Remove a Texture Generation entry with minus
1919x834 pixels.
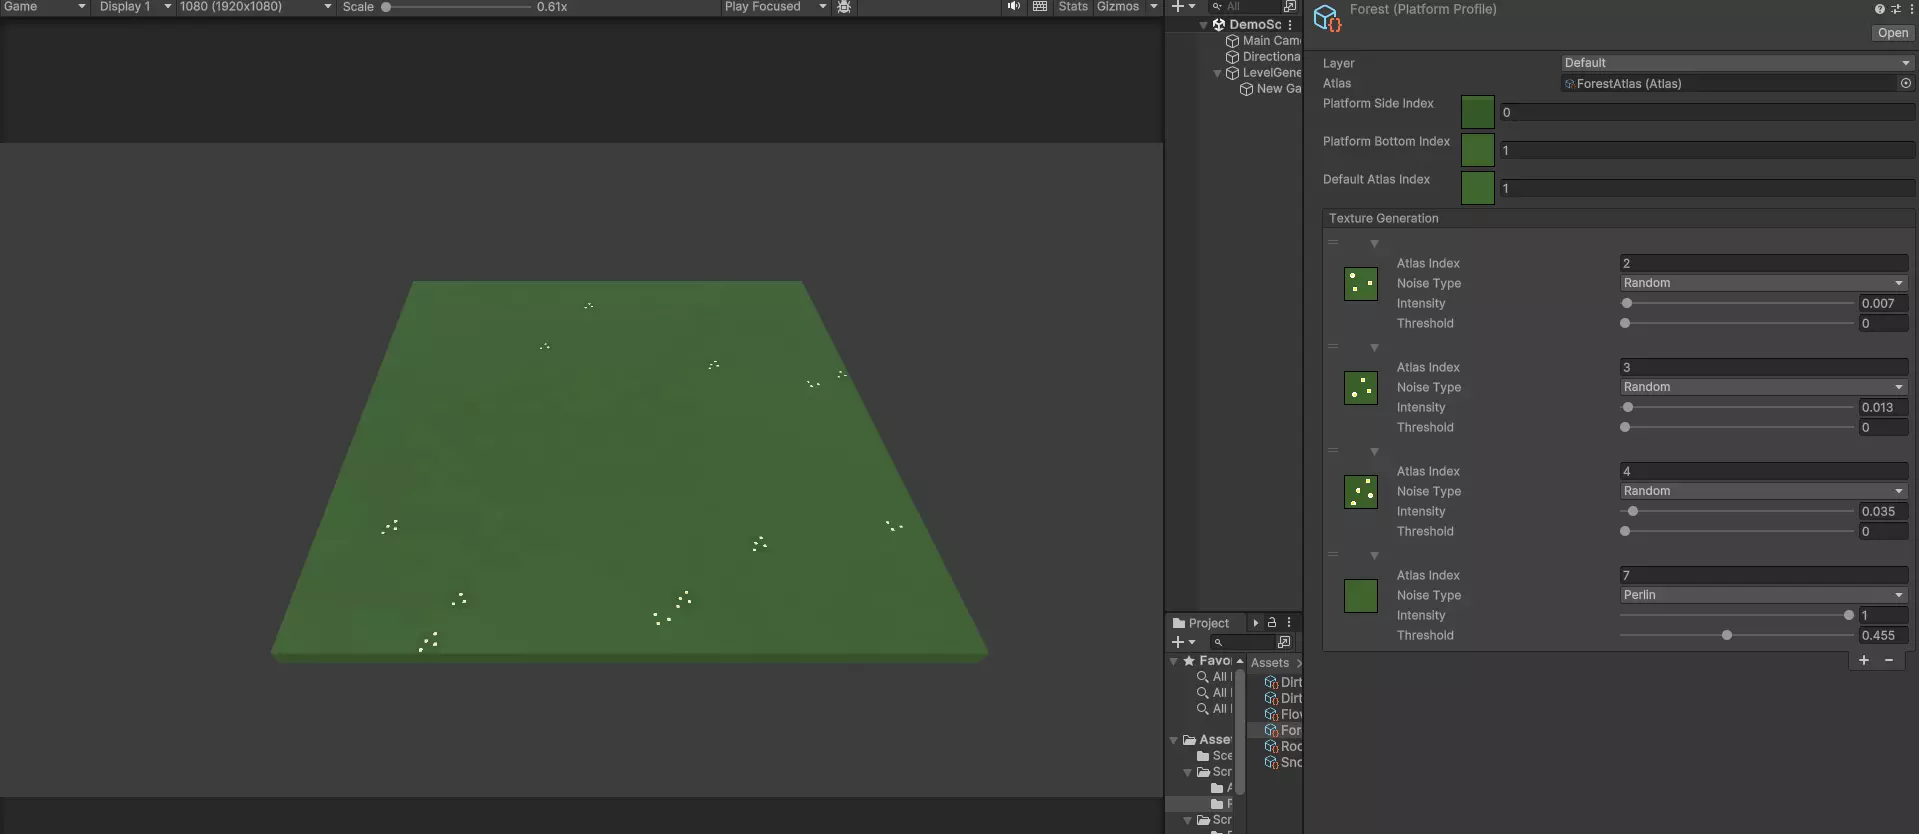pyautogui.click(x=1889, y=660)
